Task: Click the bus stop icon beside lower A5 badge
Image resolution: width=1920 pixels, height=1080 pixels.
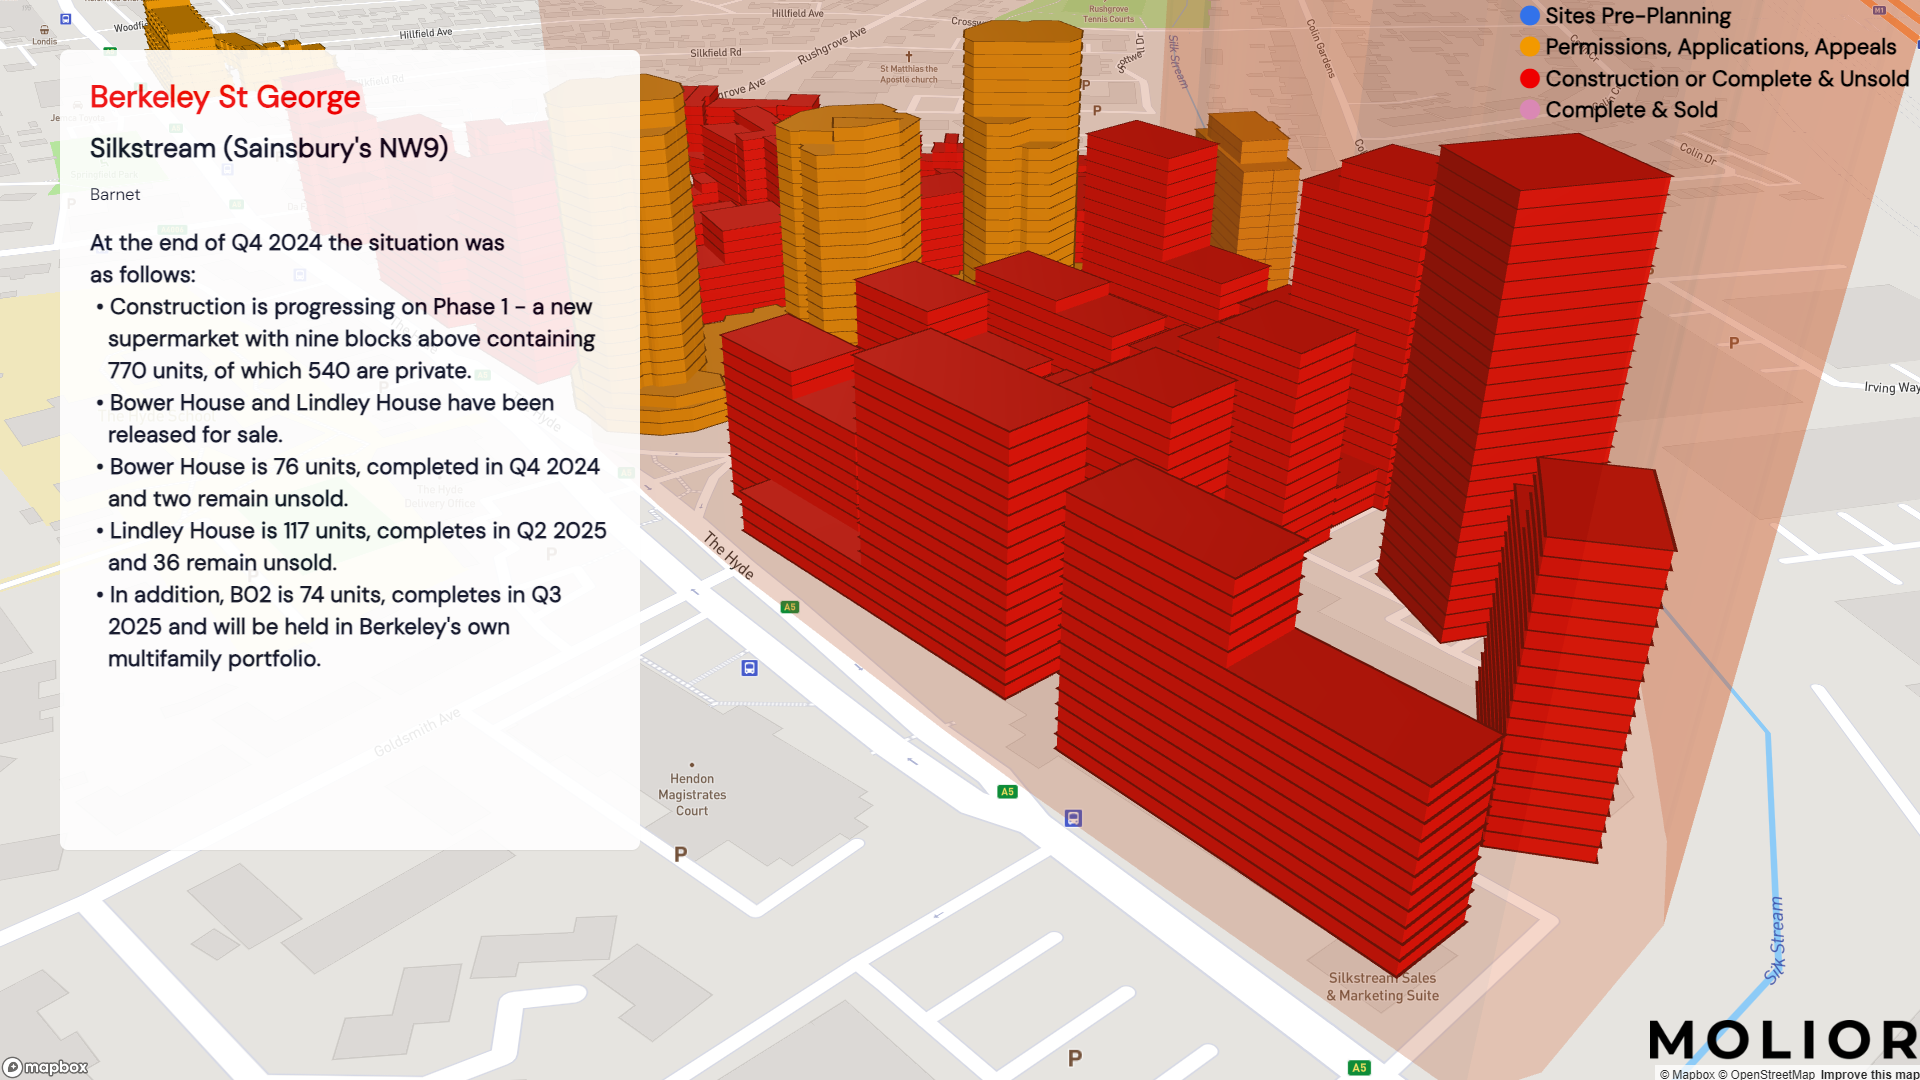Action: (x=1073, y=818)
